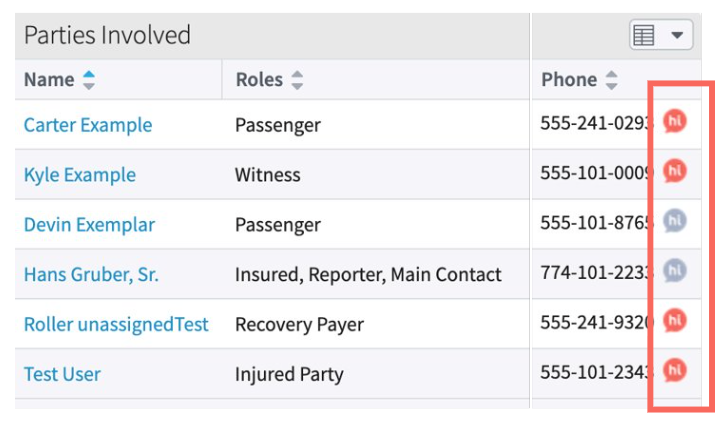Sort parties by Phone column

pos(611,80)
